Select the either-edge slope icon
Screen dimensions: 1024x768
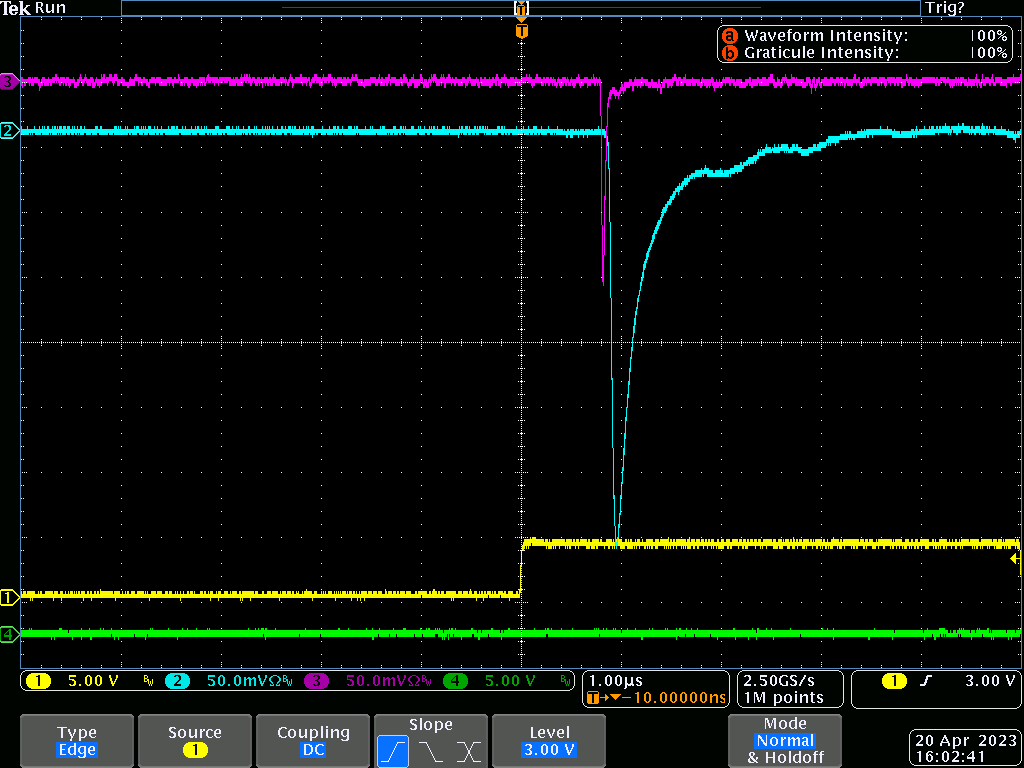468,751
